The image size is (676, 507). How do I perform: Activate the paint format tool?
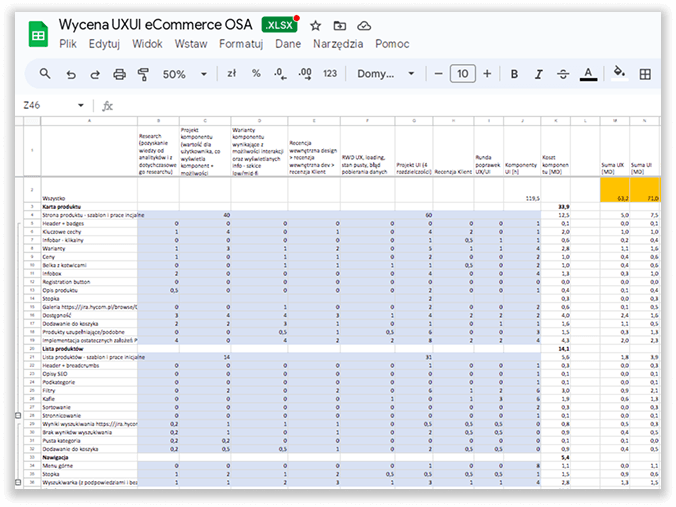tap(143, 74)
